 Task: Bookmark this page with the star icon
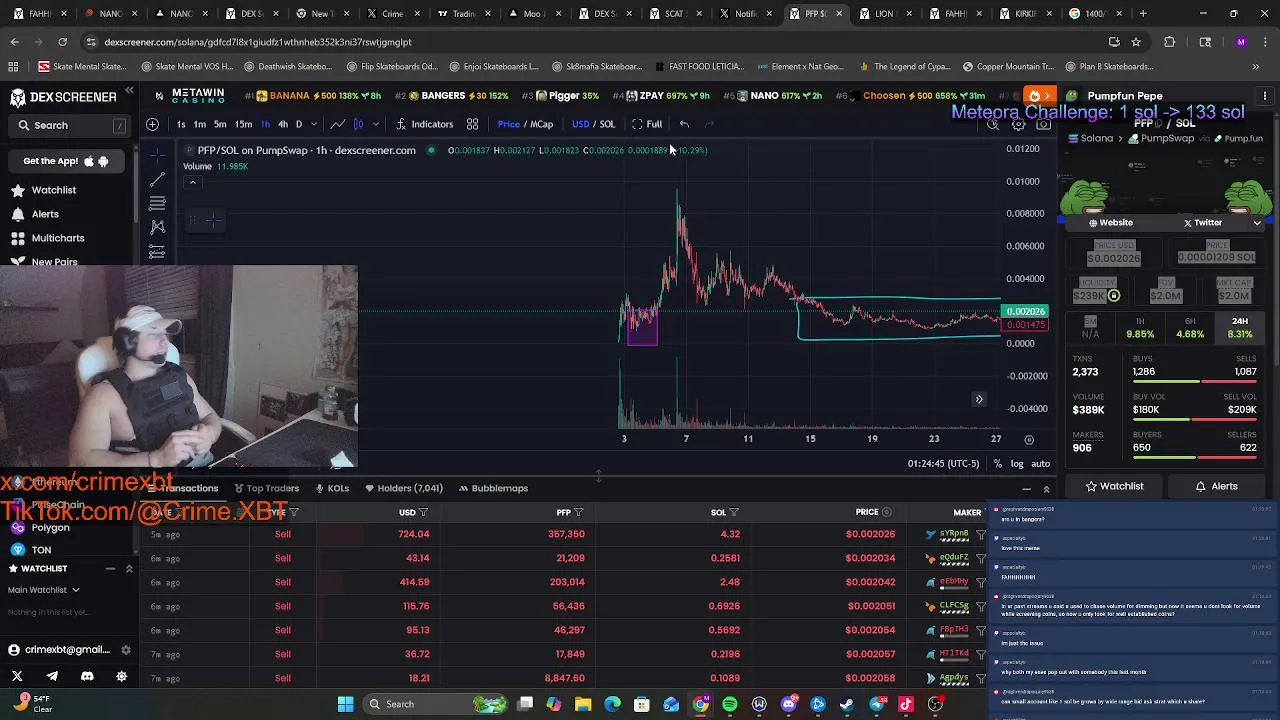click(1136, 42)
